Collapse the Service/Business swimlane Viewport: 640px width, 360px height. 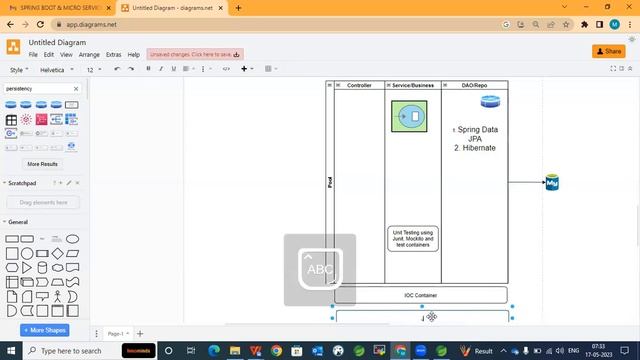(389, 85)
